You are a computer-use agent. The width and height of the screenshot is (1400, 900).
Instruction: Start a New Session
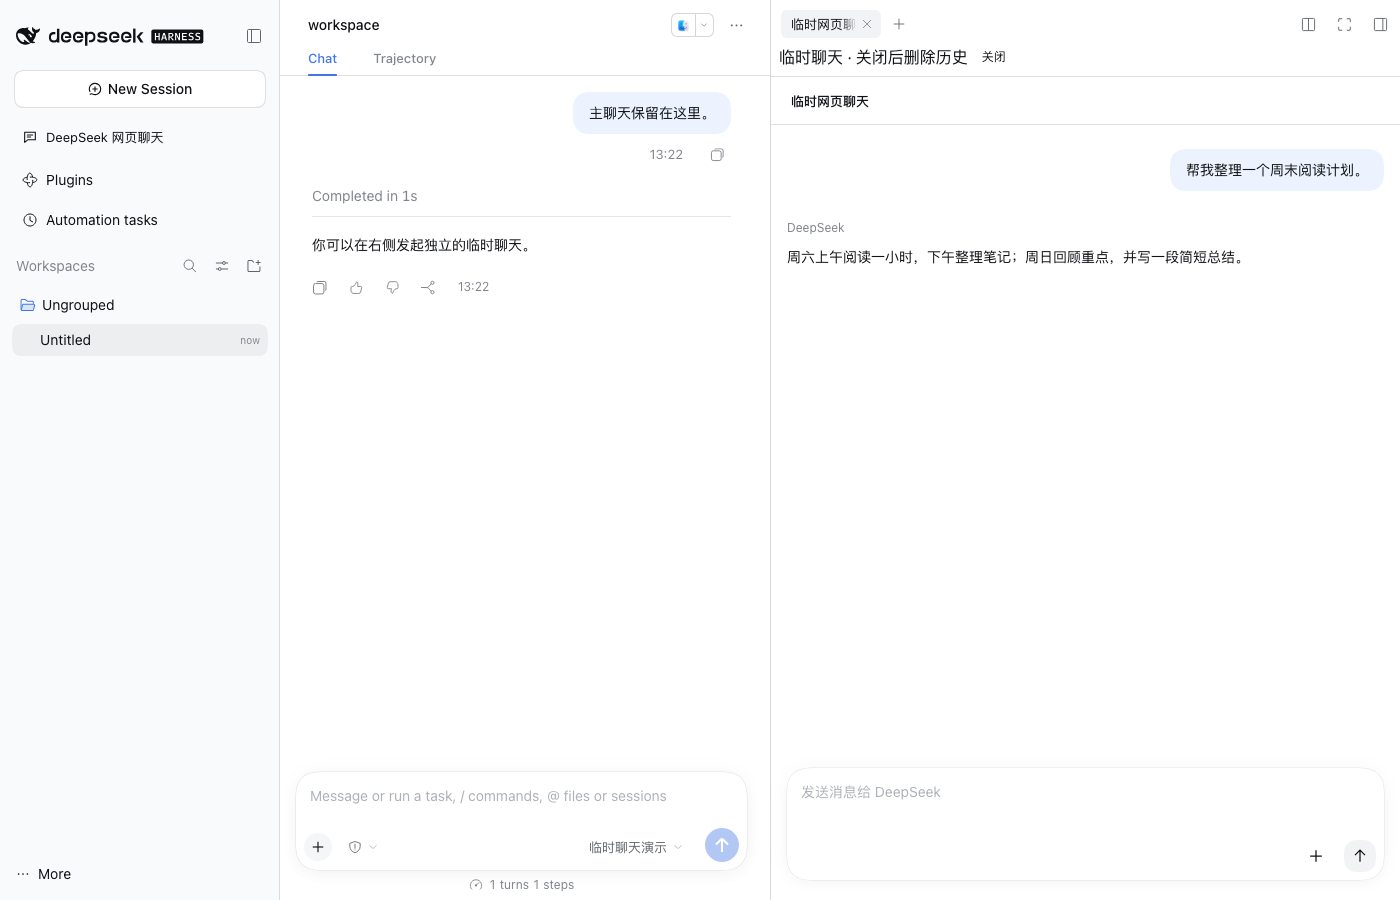pos(140,89)
